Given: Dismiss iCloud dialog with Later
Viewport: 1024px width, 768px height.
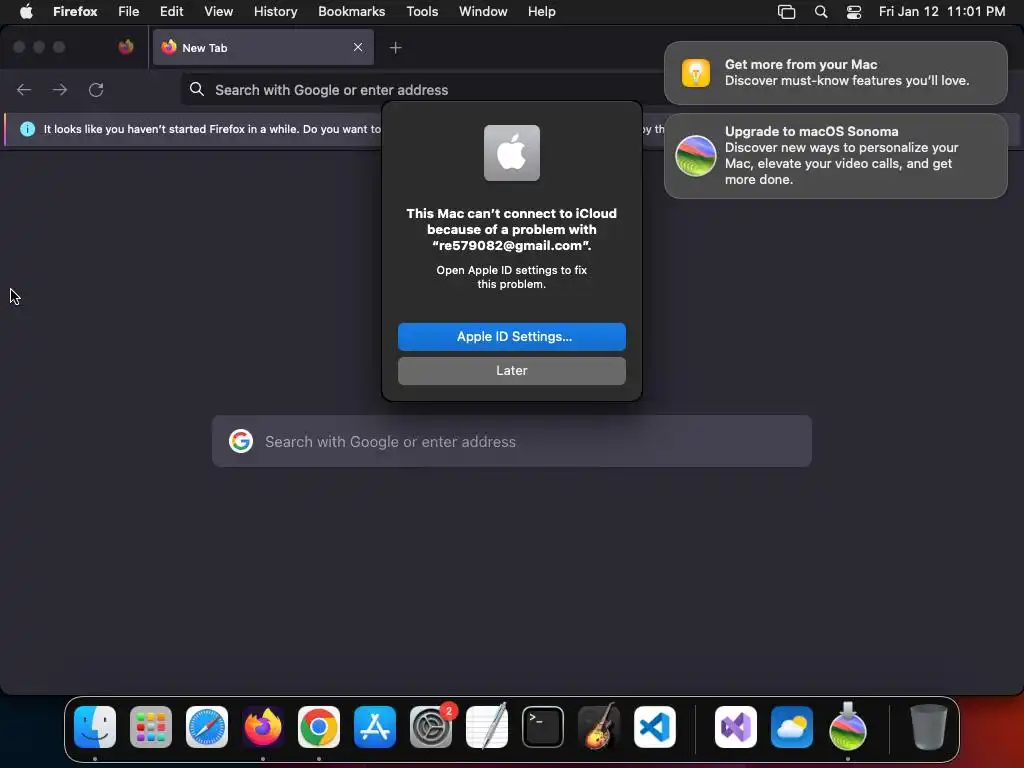Looking at the screenshot, I should click(512, 370).
